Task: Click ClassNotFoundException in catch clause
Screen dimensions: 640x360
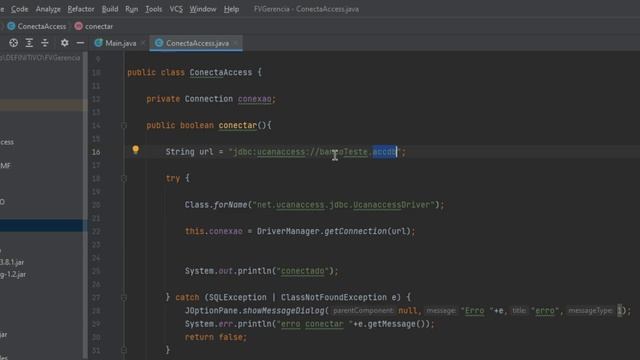Action: pos(333,298)
